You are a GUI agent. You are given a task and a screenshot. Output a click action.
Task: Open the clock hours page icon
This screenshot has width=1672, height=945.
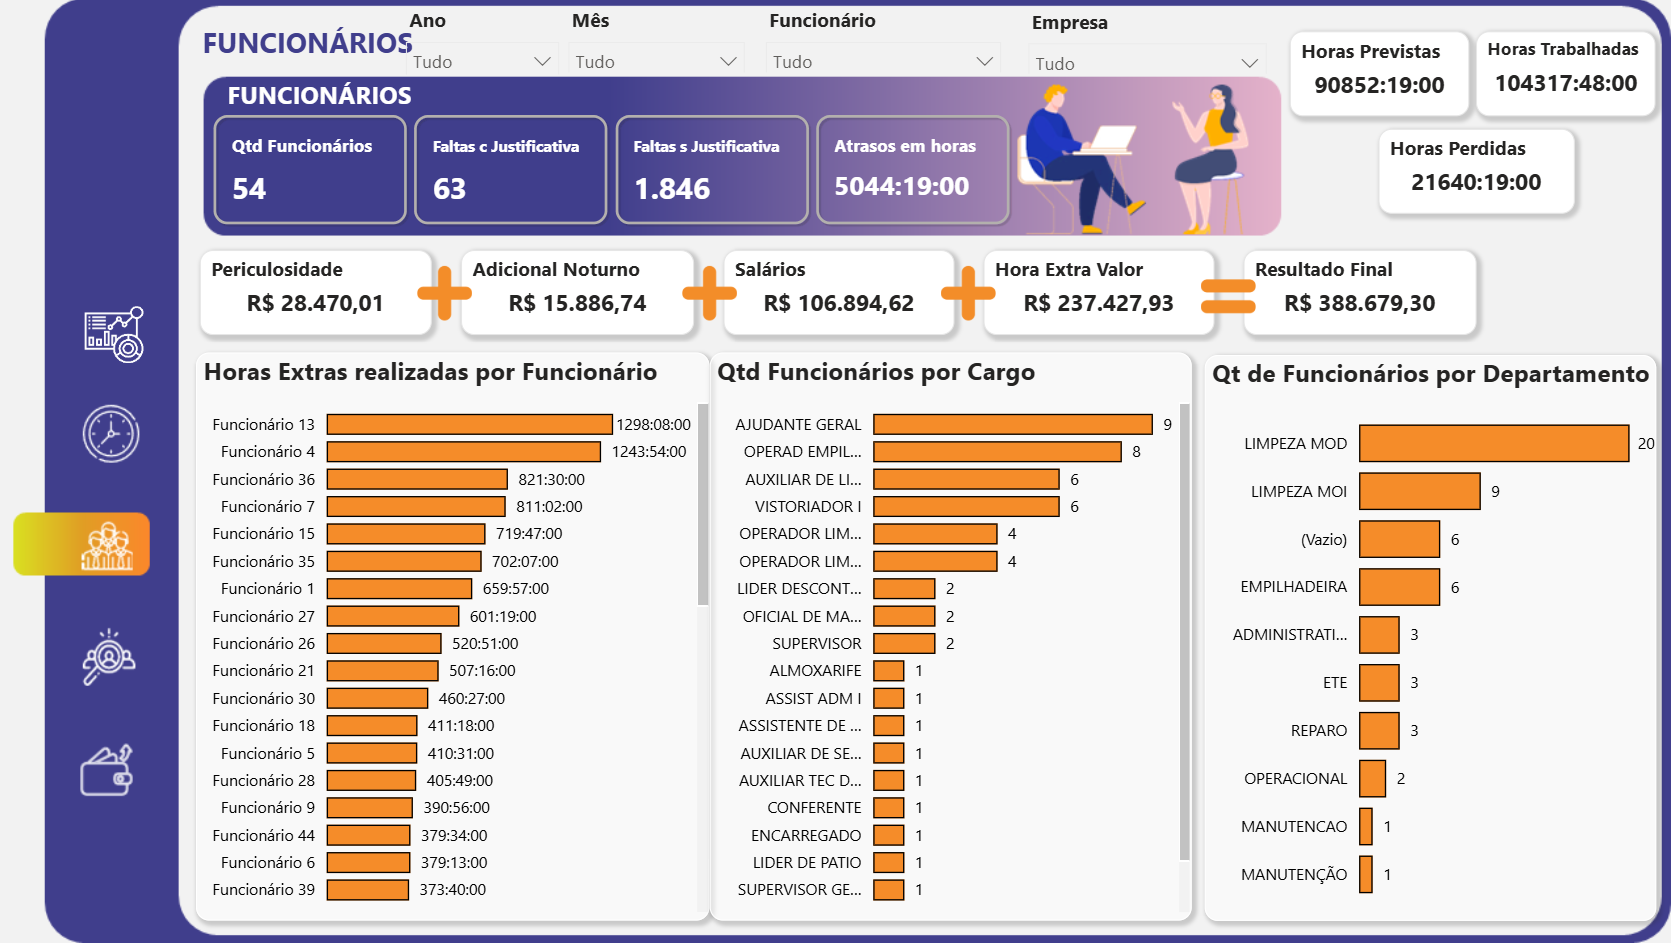point(111,434)
